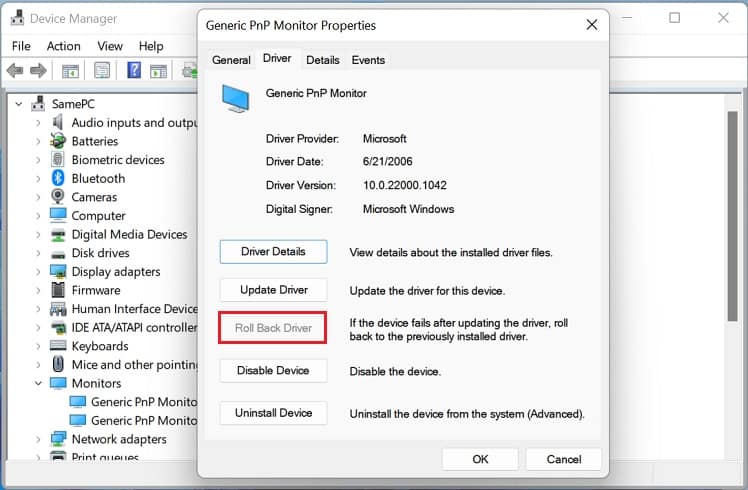Click the Back arrow in Device Manager toolbar

coord(15,71)
